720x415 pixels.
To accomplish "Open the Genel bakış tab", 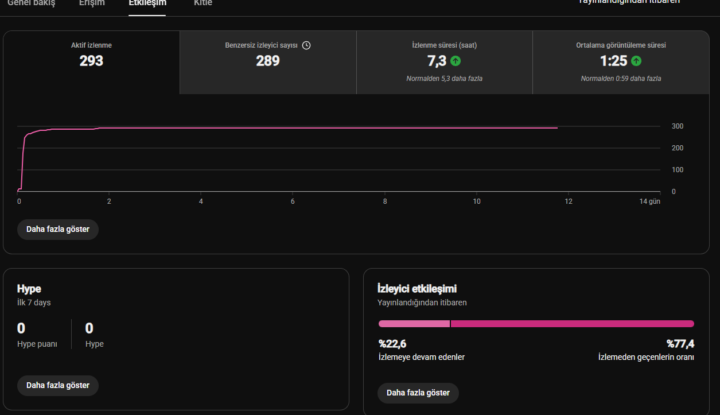I will [x=31, y=3].
